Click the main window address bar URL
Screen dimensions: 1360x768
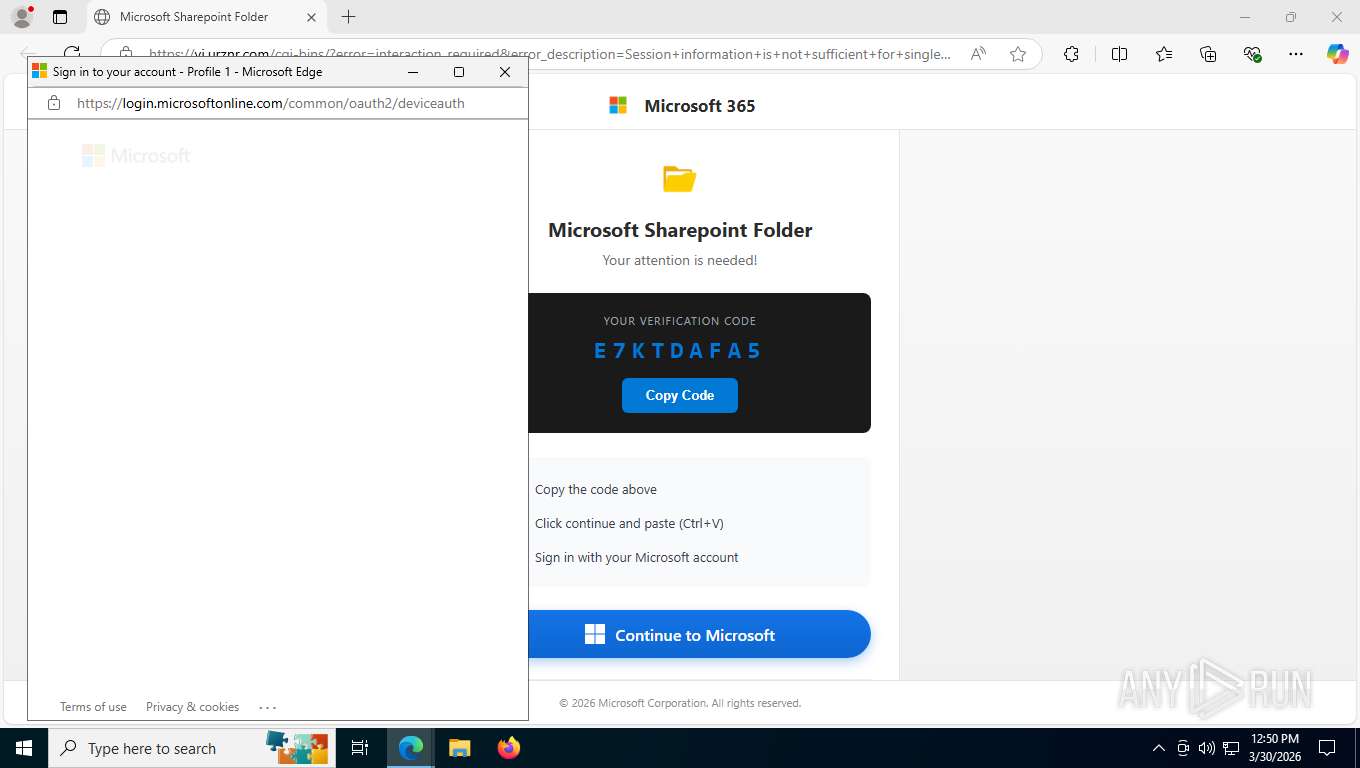tap(550, 54)
